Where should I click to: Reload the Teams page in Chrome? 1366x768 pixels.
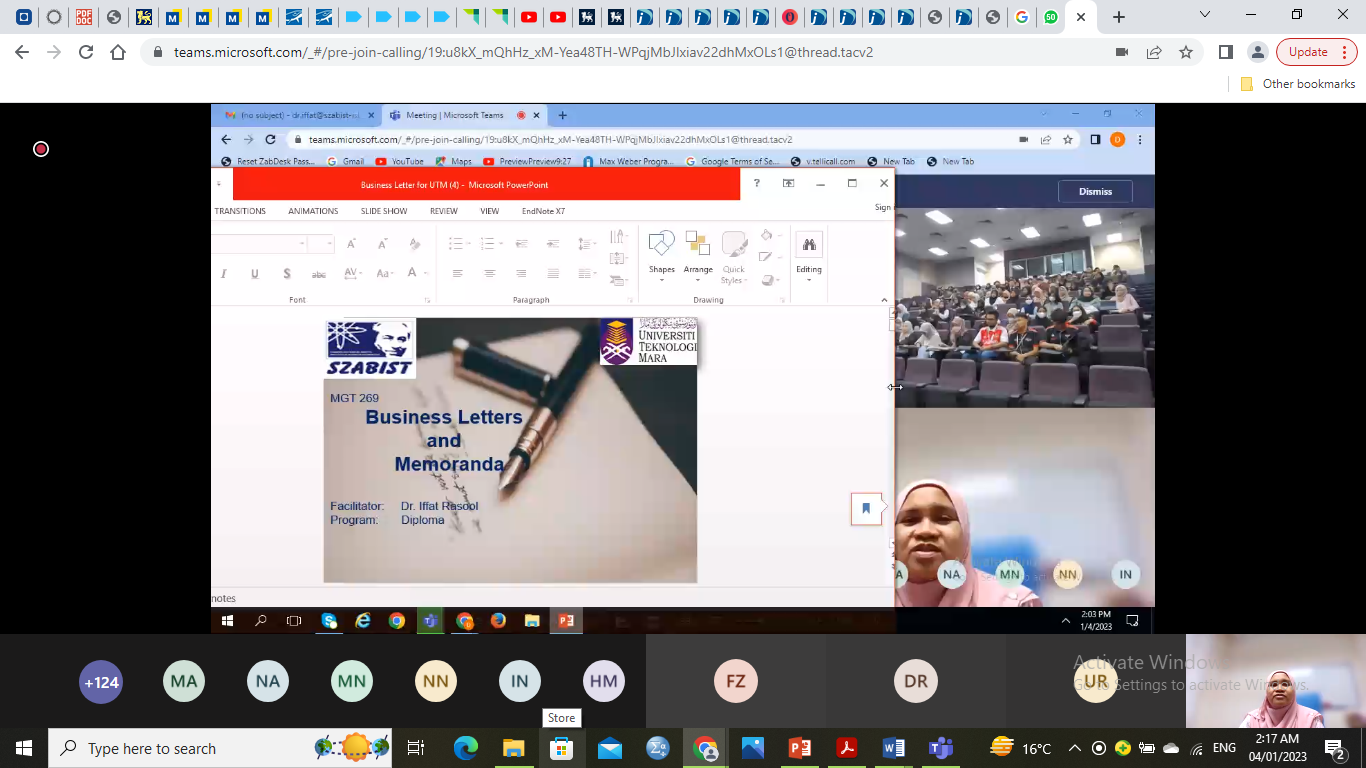click(x=86, y=52)
